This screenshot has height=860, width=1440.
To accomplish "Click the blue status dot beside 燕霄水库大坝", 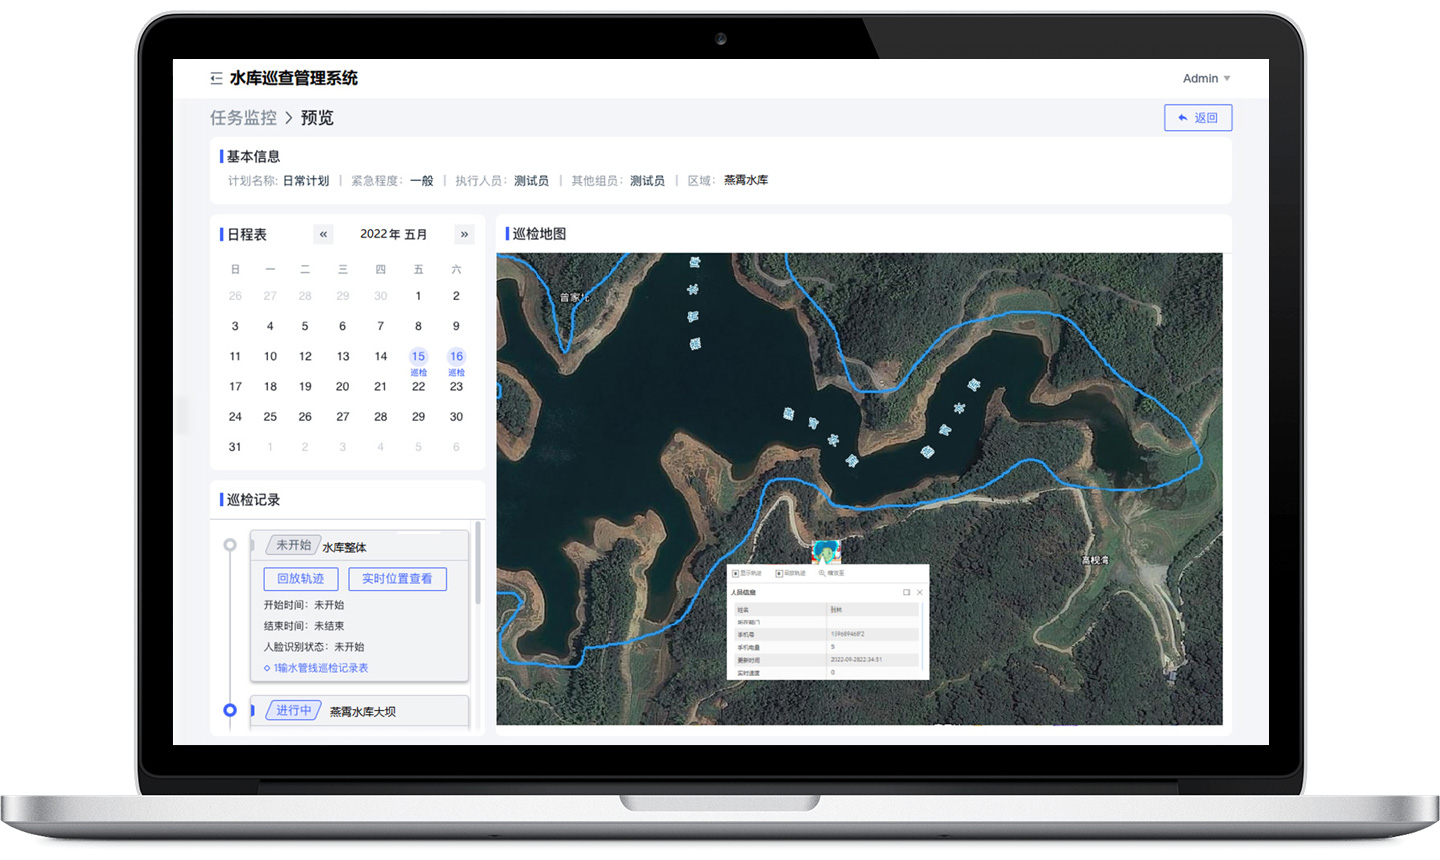I will (x=231, y=710).
